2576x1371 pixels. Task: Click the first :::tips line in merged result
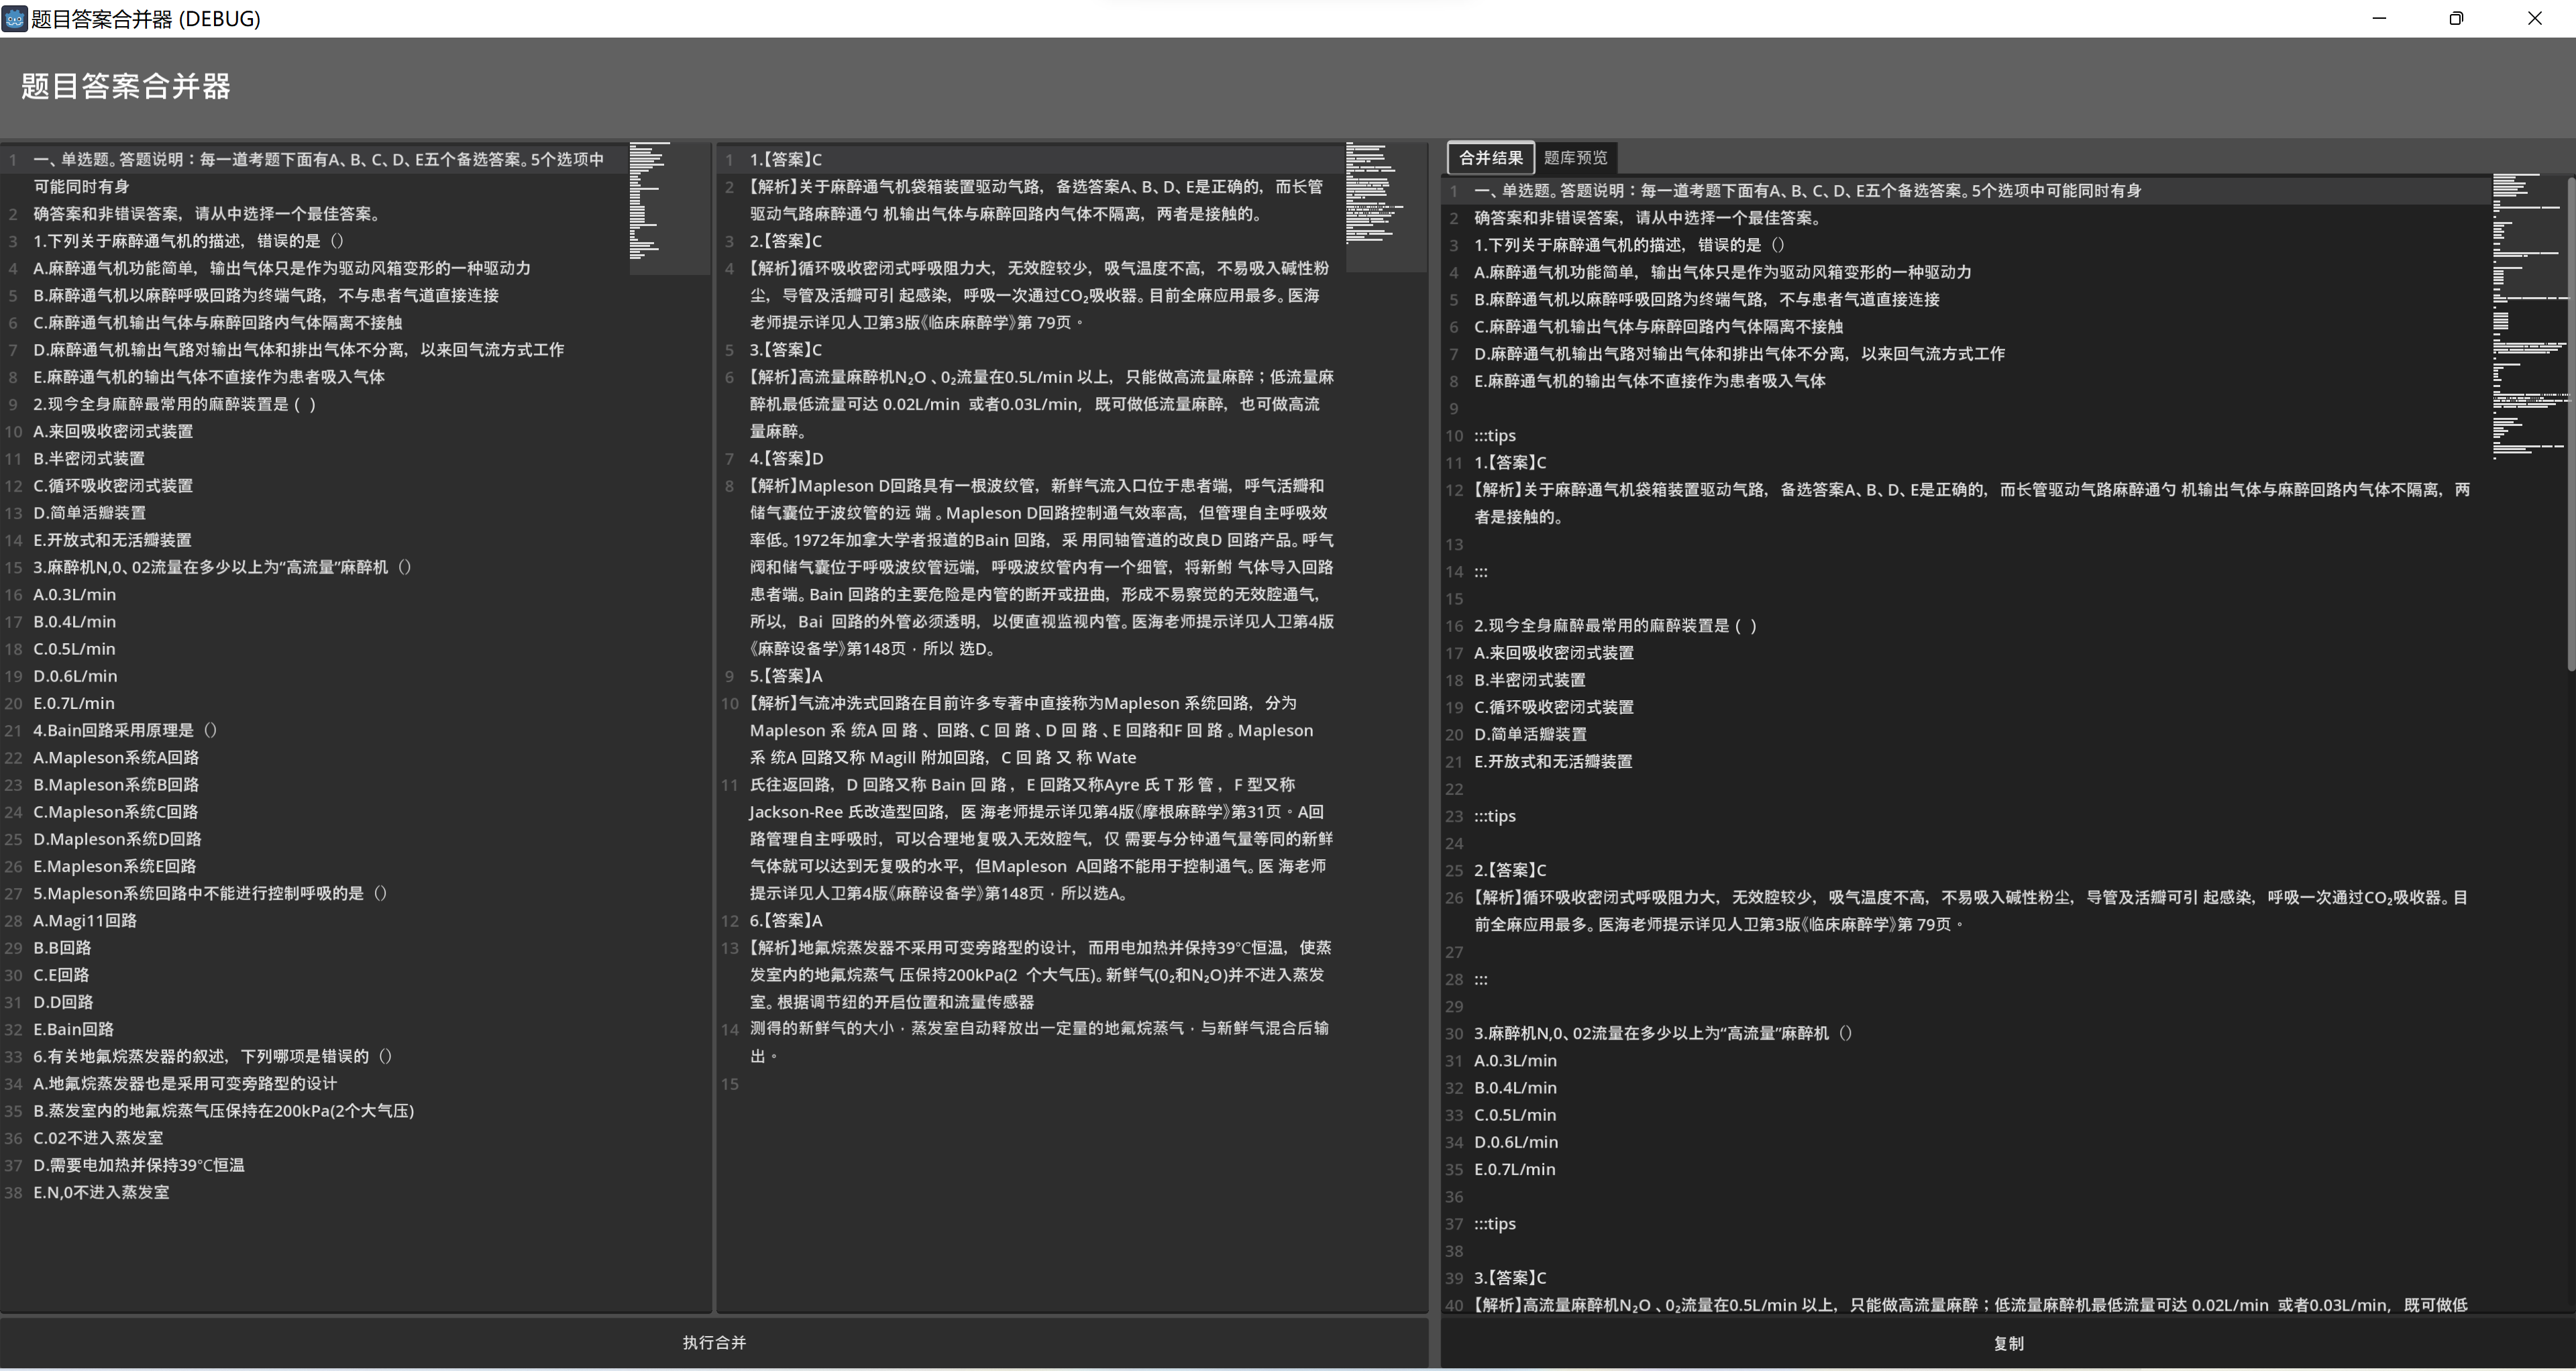[1494, 436]
